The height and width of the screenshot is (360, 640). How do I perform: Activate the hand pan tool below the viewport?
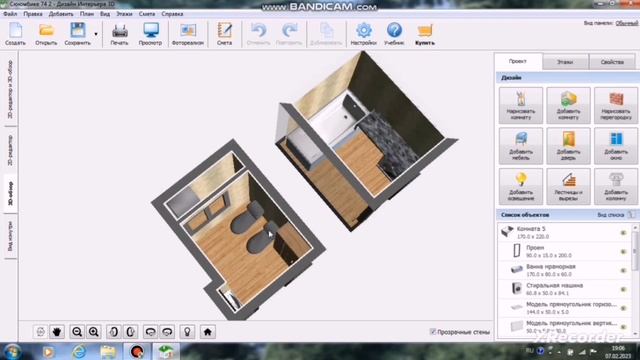[57, 332]
